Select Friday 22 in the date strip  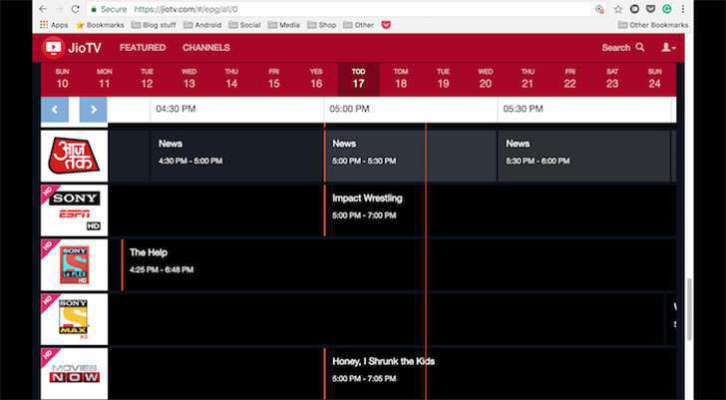pyautogui.click(x=570, y=79)
